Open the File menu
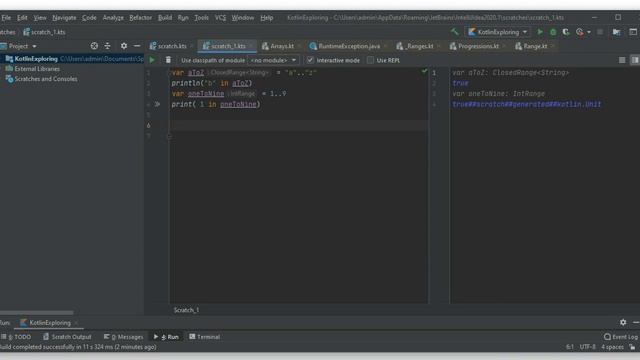This screenshot has width=640, height=360. (x=6, y=18)
